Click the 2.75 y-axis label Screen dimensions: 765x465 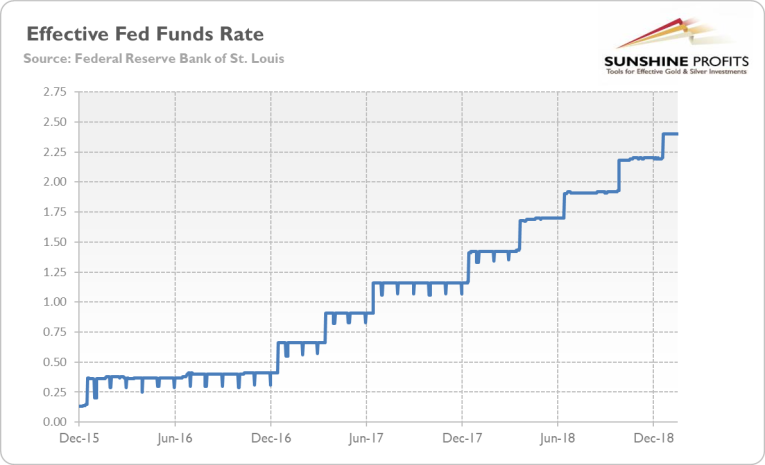pyautogui.click(x=54, y=92)
